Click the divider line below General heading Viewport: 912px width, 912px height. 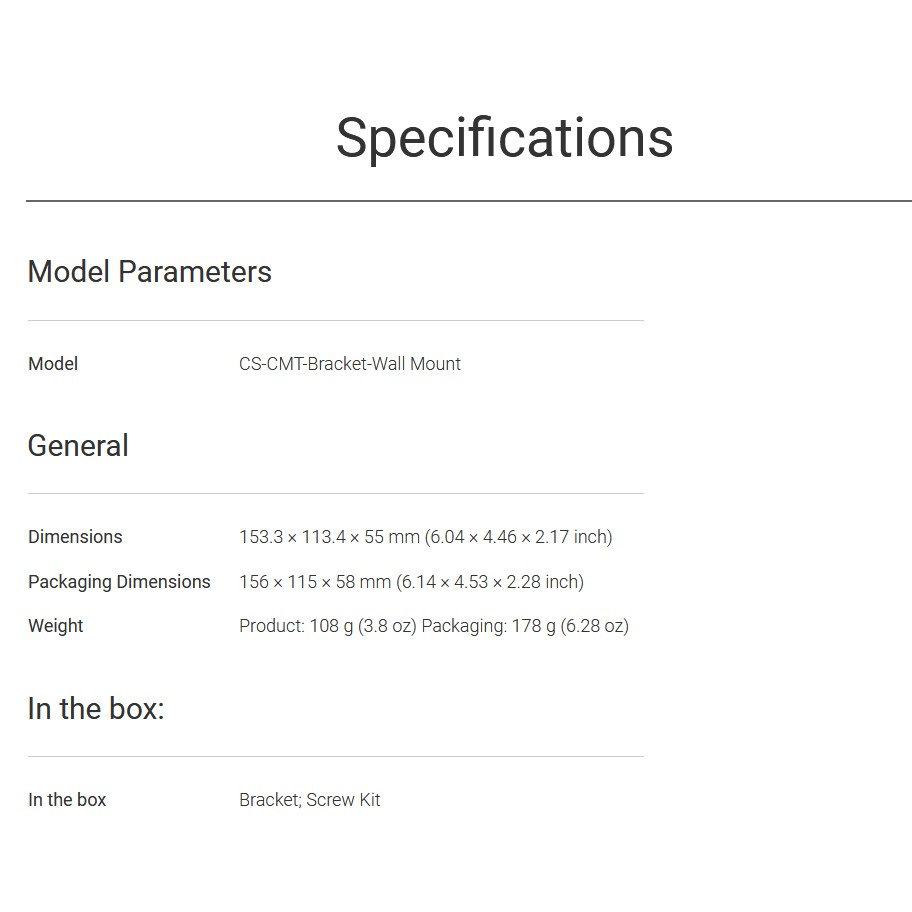[335, 493]
